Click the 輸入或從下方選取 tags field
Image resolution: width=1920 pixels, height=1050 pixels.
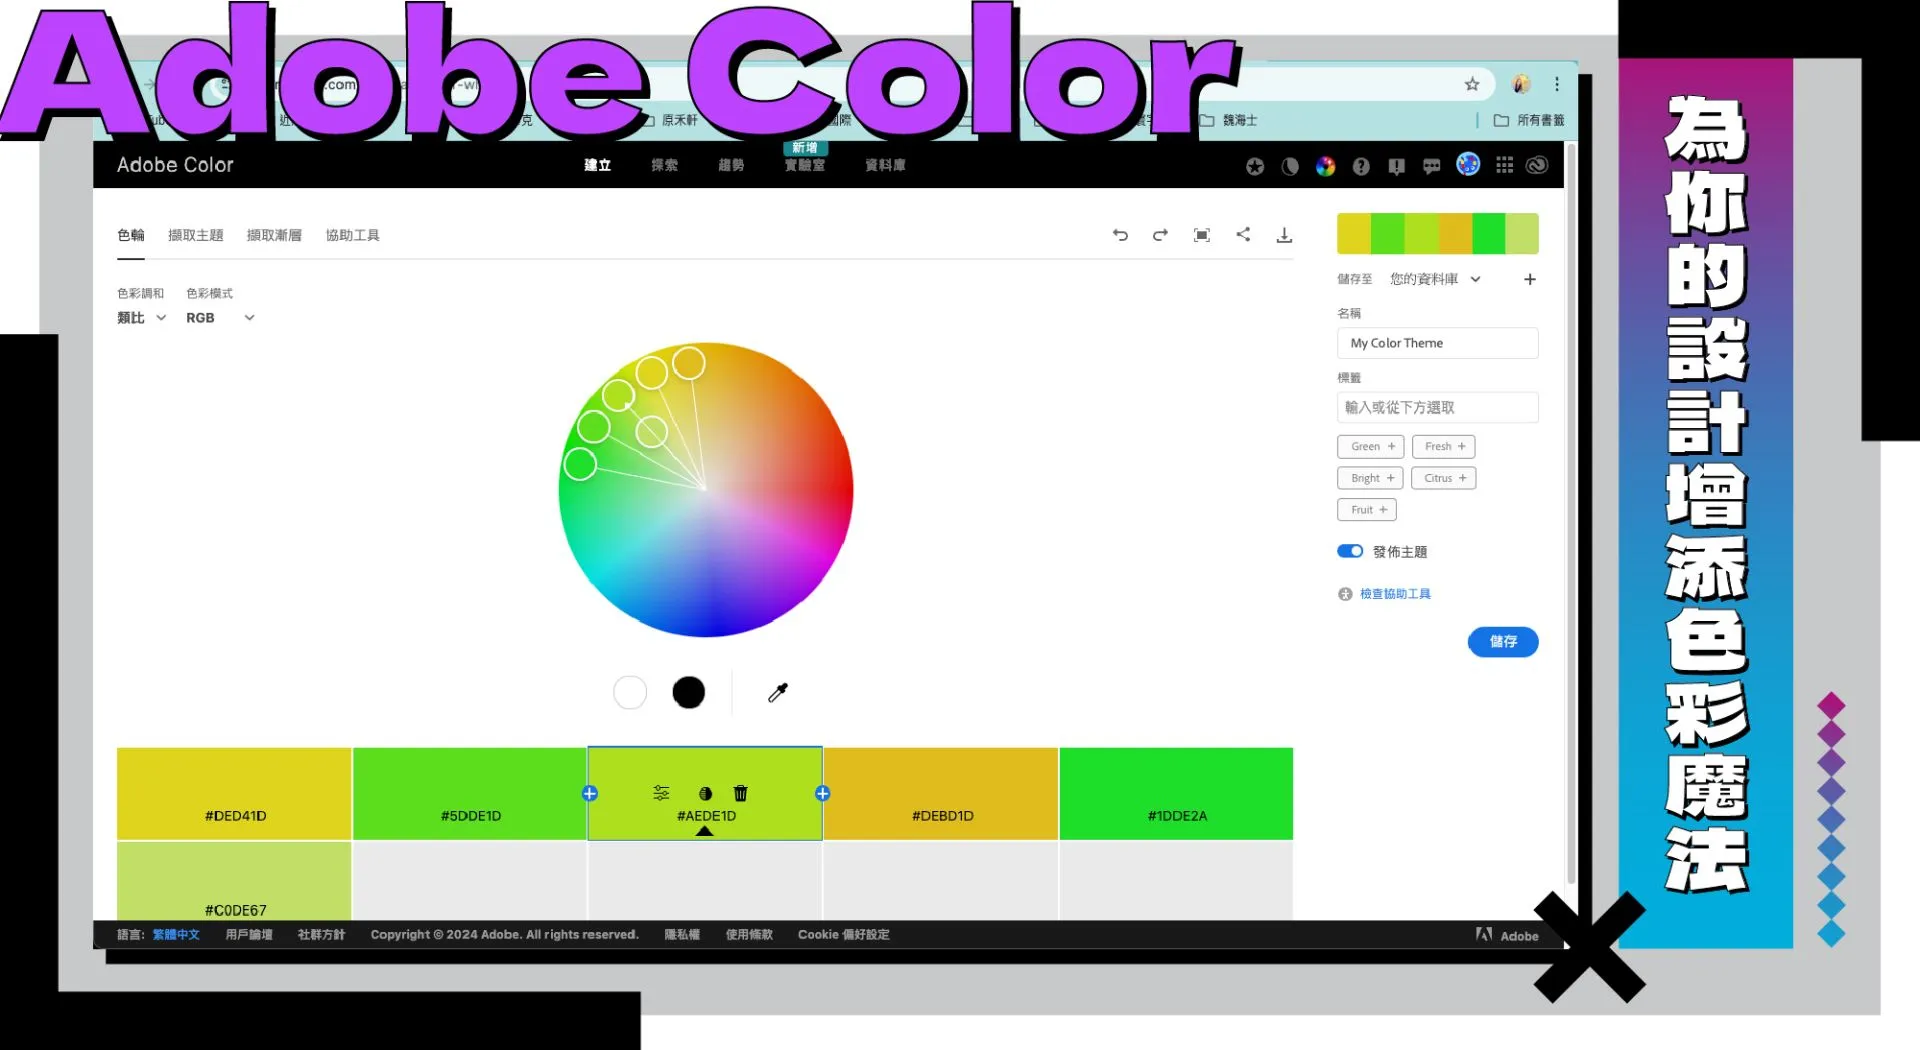pos(1437,407)
